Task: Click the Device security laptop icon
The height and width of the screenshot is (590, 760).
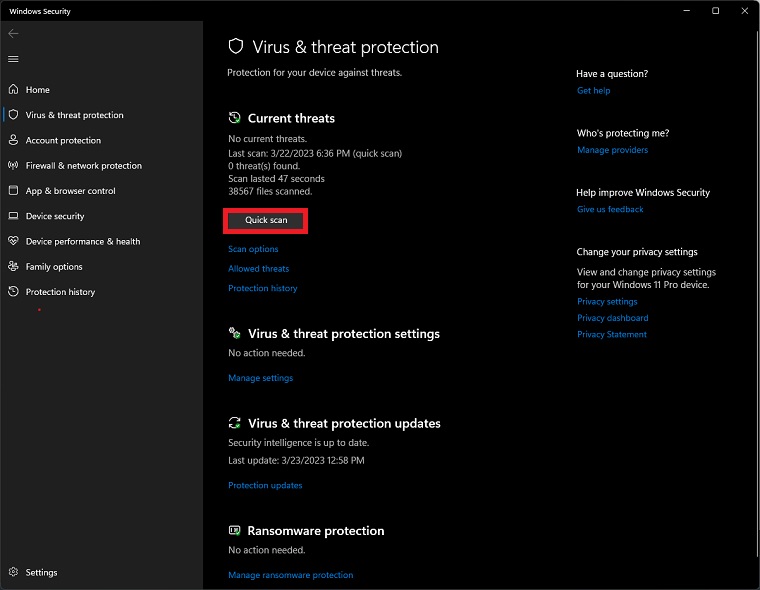Action: (x=14, y=216)
